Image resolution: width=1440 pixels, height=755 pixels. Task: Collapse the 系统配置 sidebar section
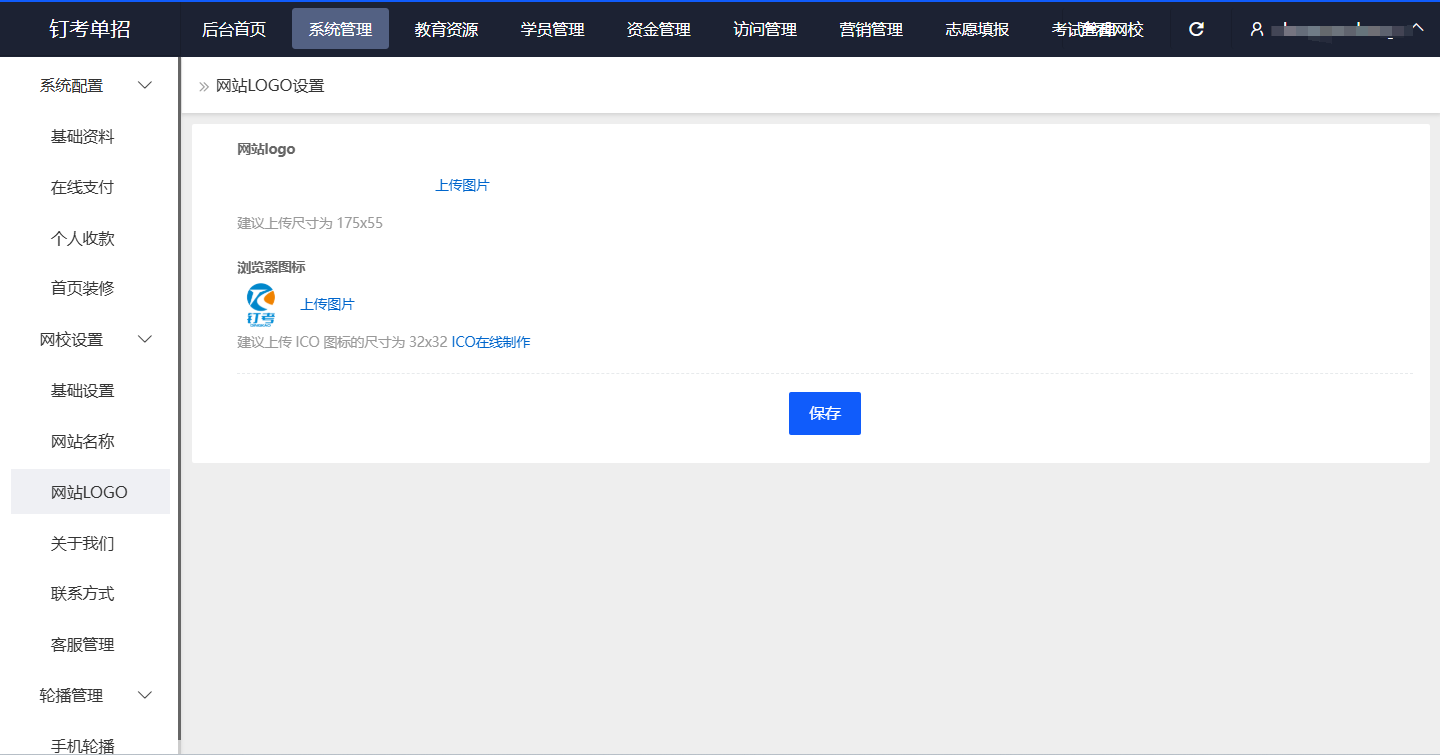click(x=144, y=86)
